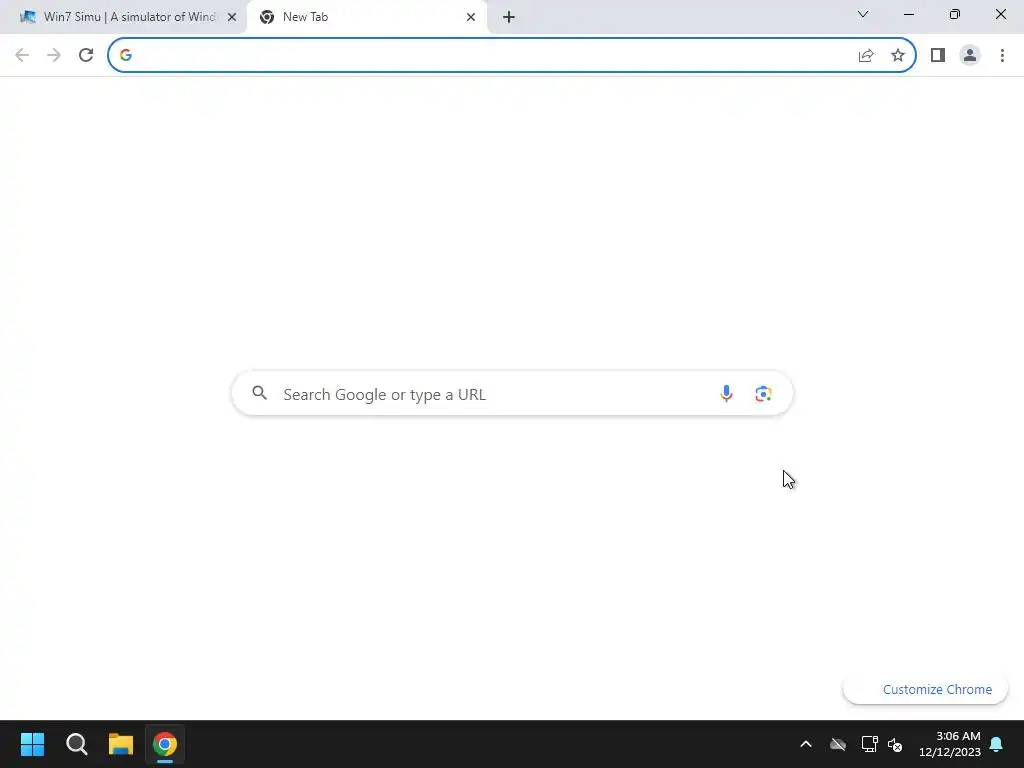Search by image with Google Lens icon
Screen dimensions: 1024x768
763,393
